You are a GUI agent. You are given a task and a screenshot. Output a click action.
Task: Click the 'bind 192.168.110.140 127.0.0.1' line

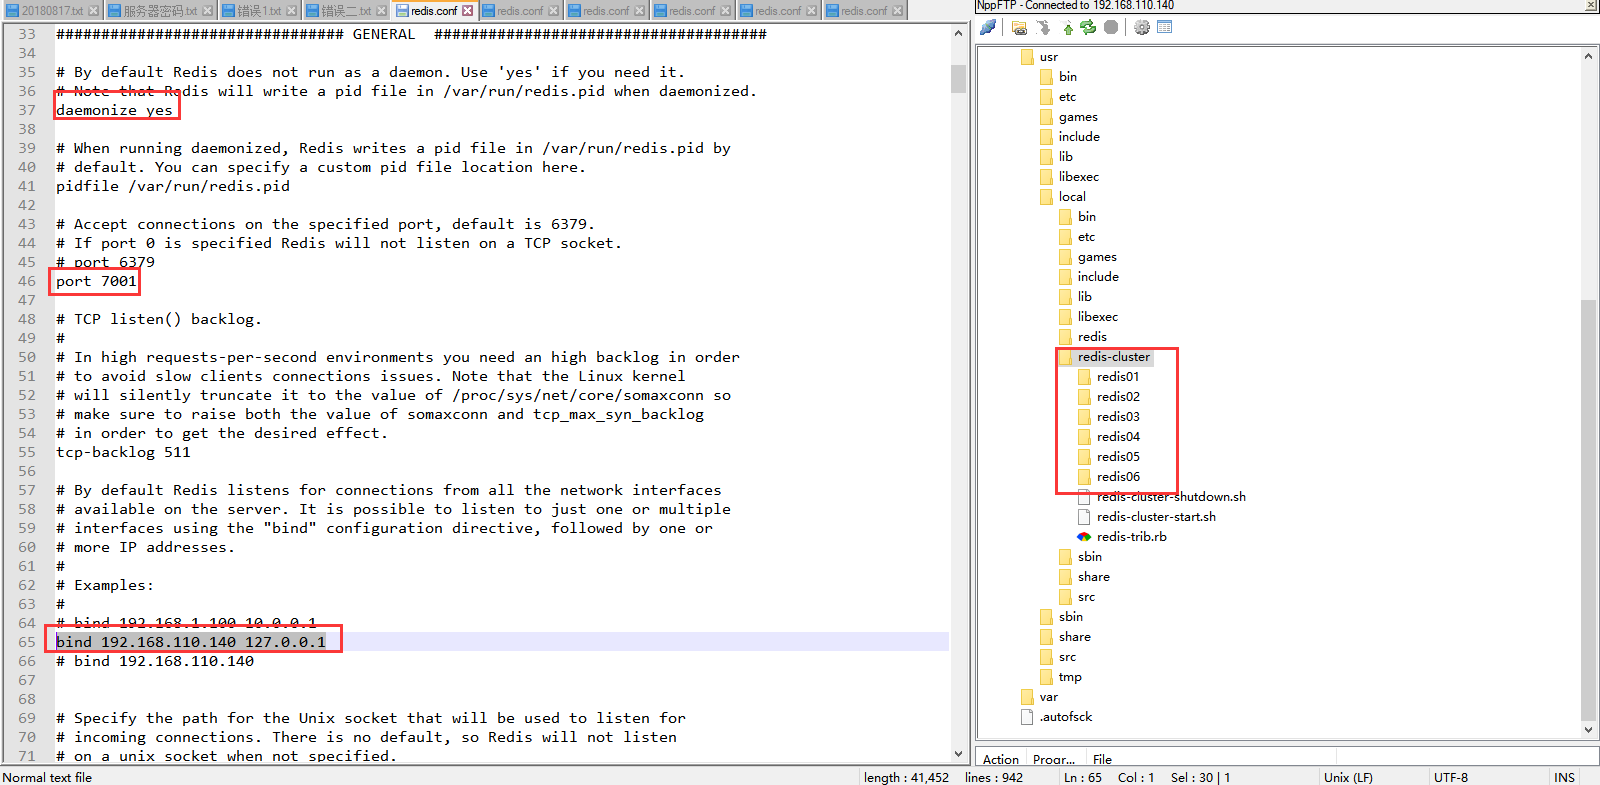(191, 642)
